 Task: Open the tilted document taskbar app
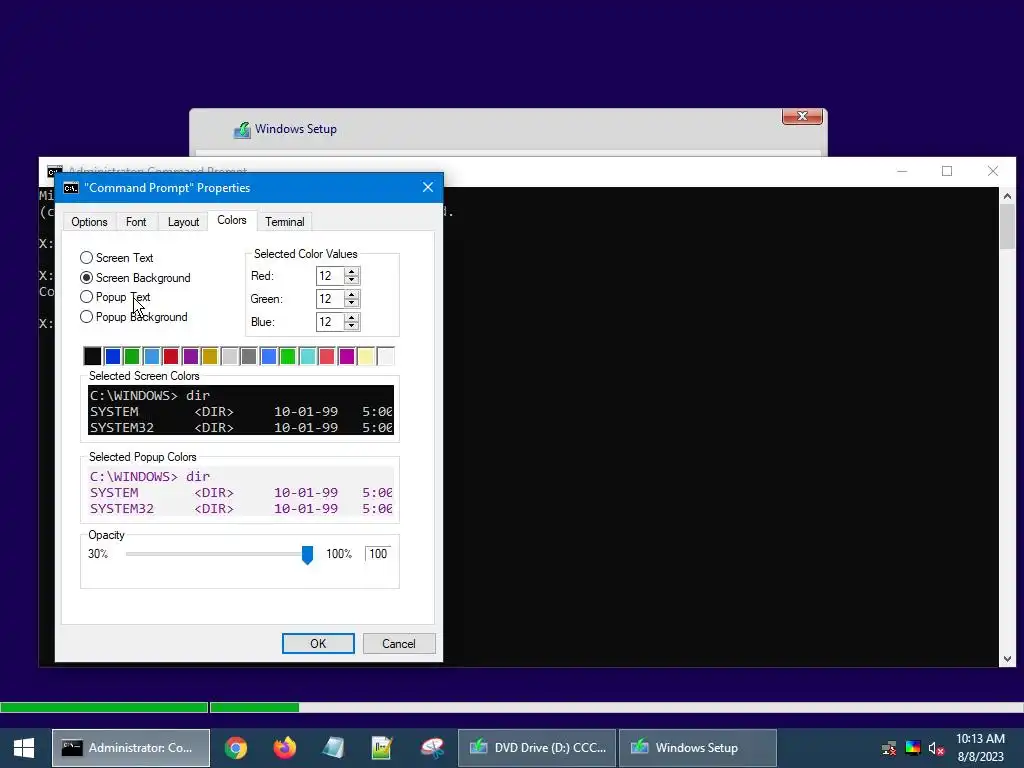tap(333, 748)
